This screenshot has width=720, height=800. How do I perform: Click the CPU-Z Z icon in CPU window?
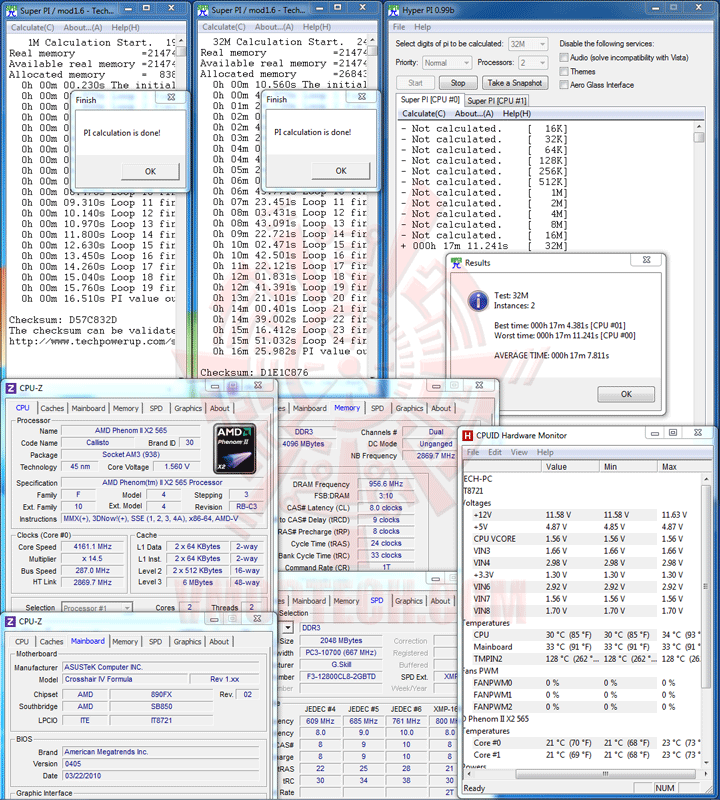[11, 388]
